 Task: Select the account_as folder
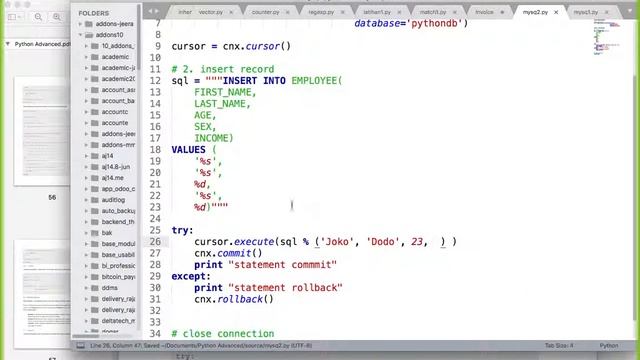[x=118, y=90]
